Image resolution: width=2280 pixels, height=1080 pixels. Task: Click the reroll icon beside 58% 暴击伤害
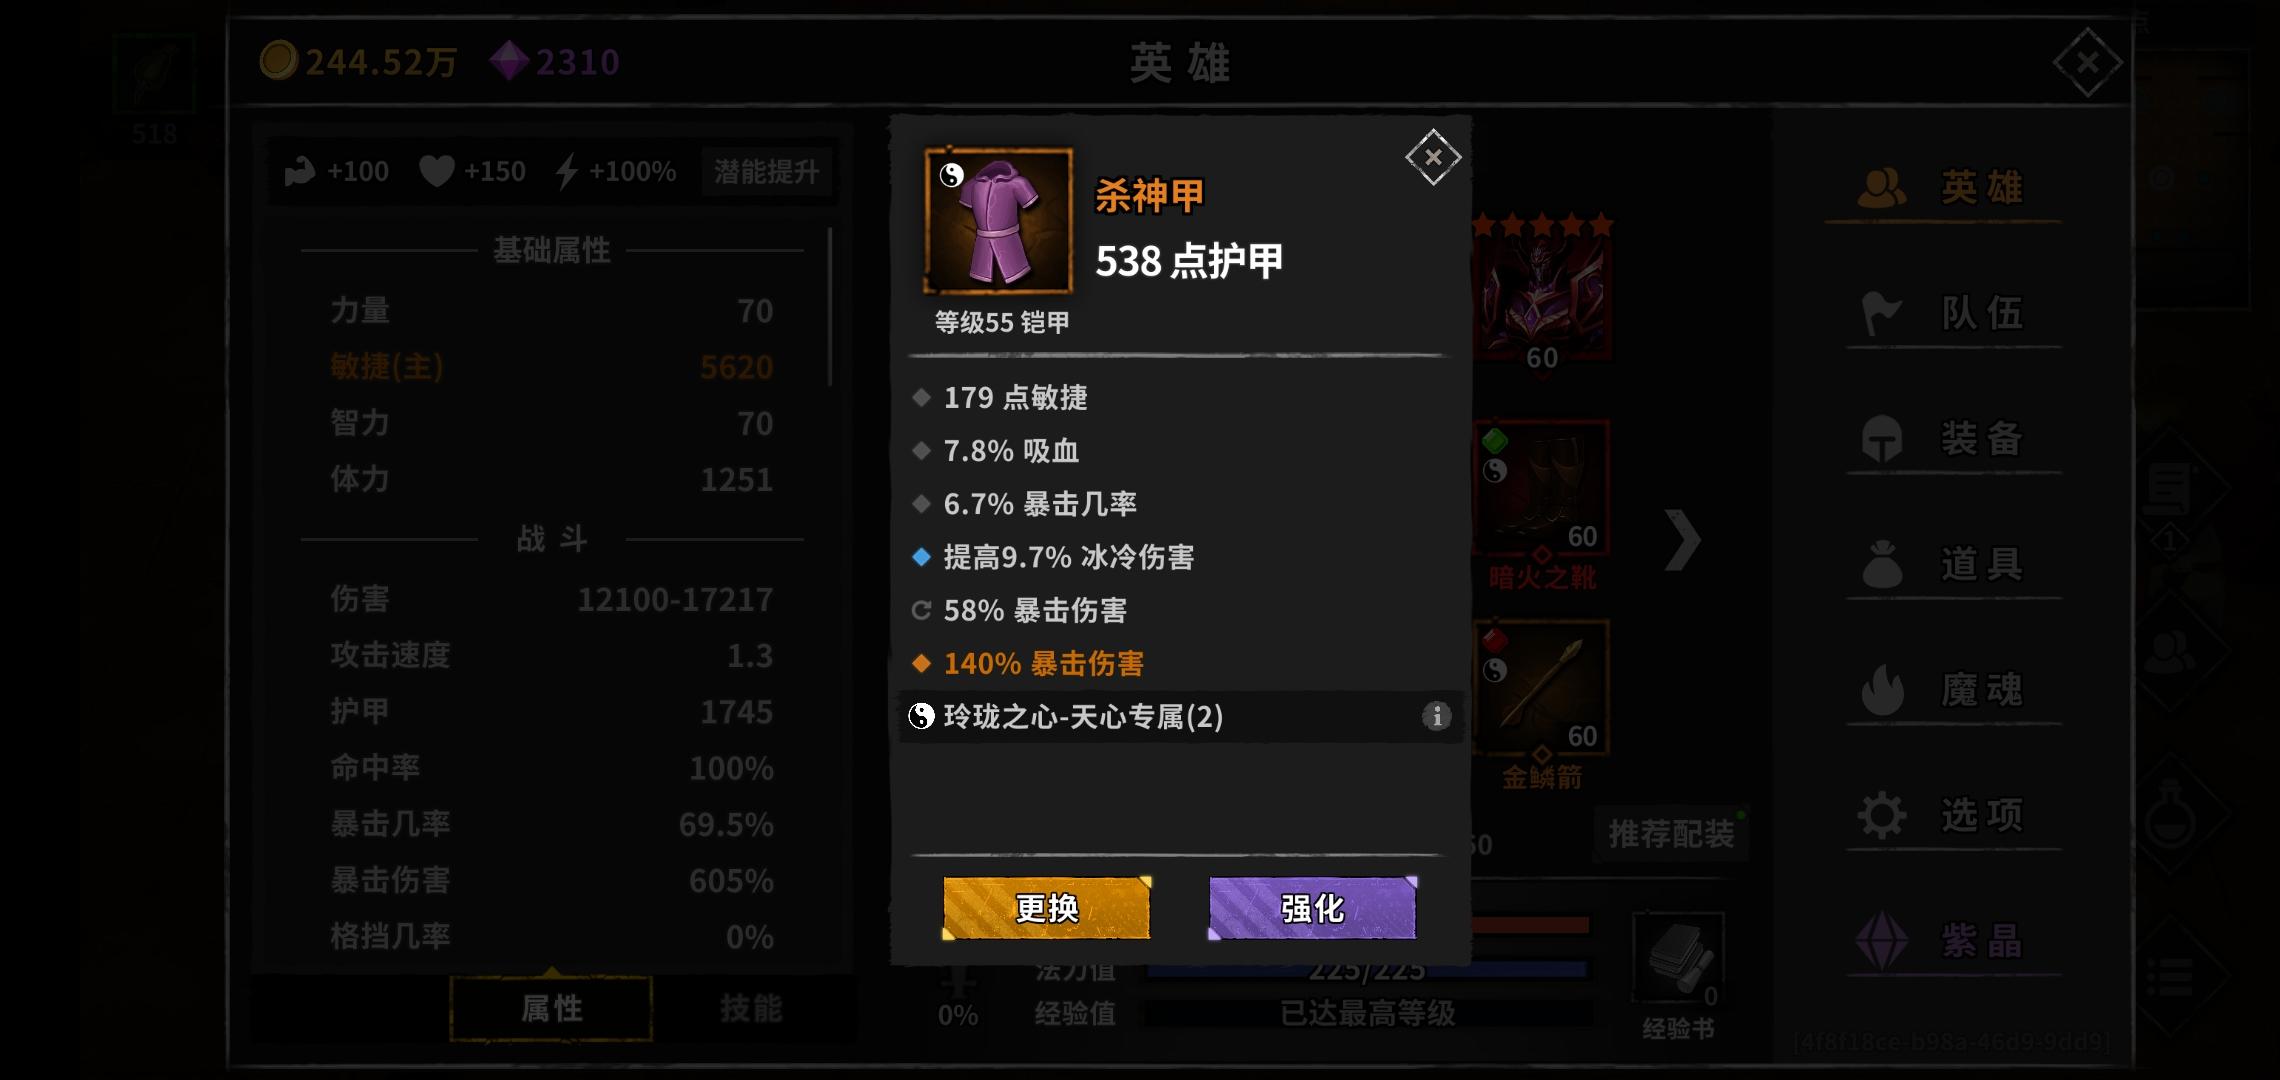click(x=921, y=610)
